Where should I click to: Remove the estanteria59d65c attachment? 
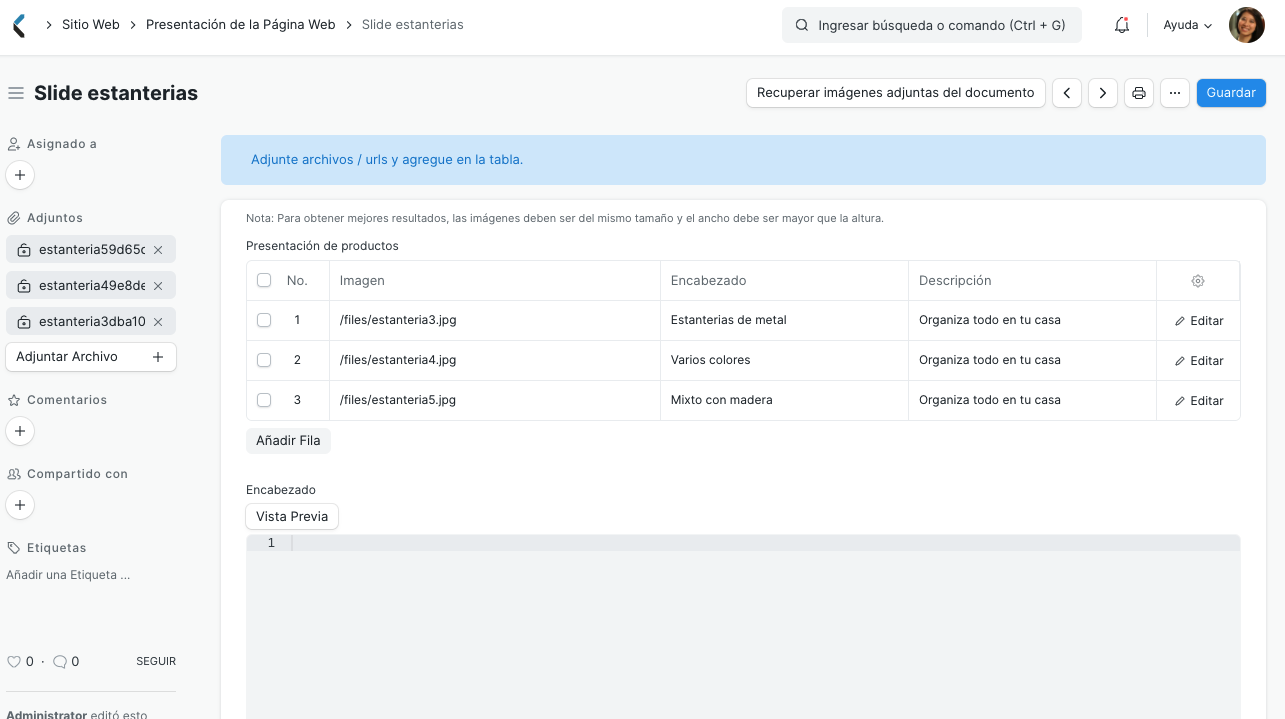[158, 250]
